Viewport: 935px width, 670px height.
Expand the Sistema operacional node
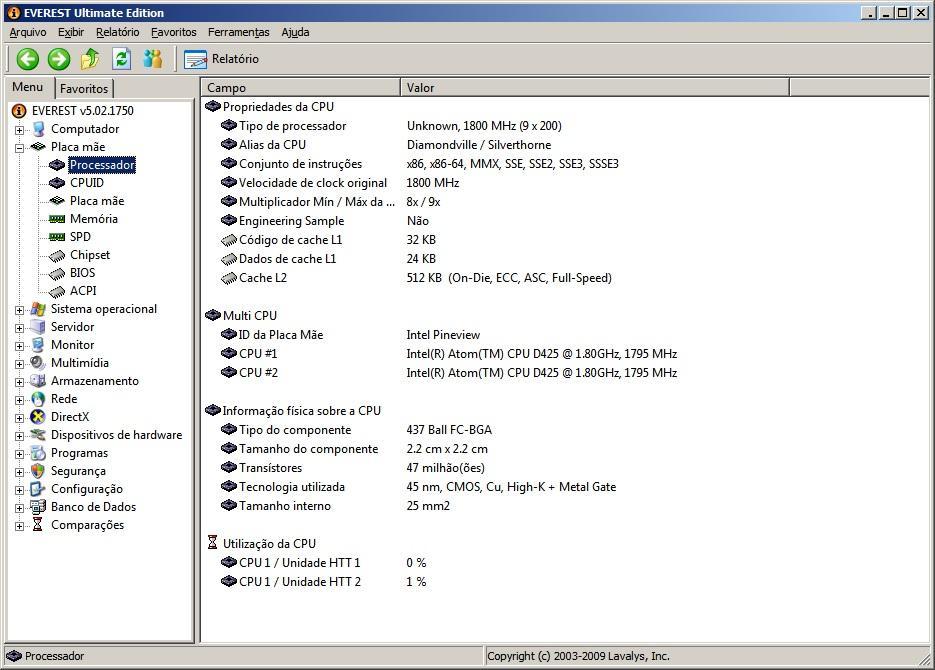coord(20,310)
